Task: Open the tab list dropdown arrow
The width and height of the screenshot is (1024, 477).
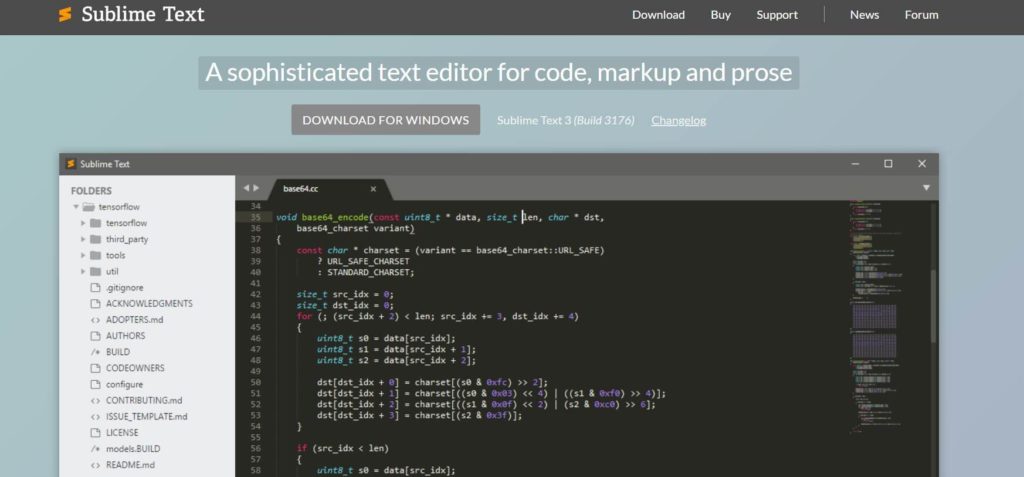Action: point(926,188)
